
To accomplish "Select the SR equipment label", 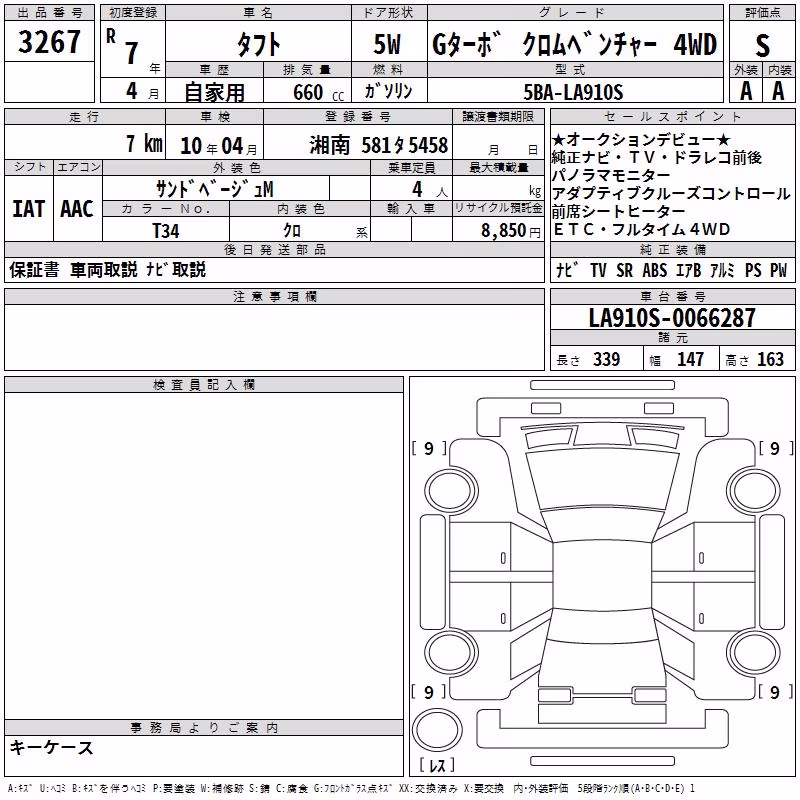I will tap(624, 270).
